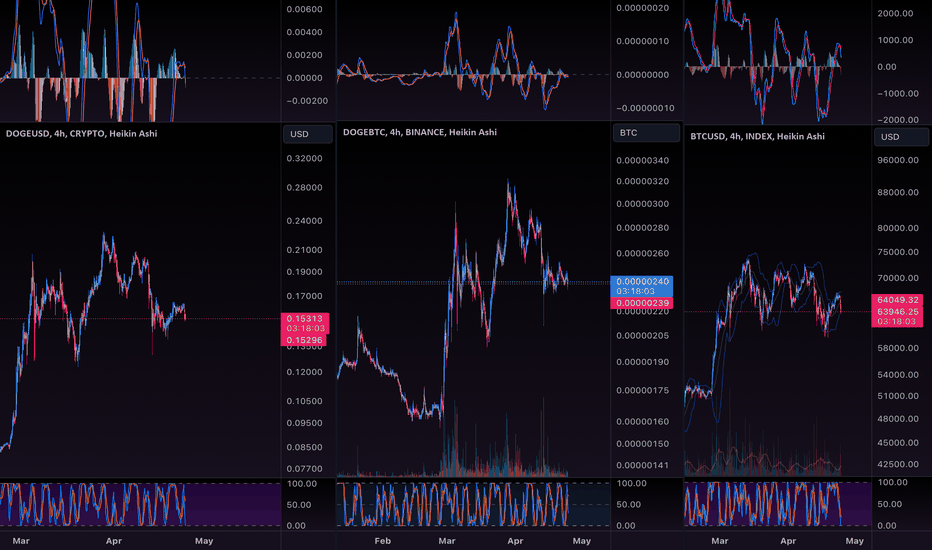Click the 0.00000320 price axis value
Image resolution: width=932 pixels, height=550 pixels.
[643, 181]
